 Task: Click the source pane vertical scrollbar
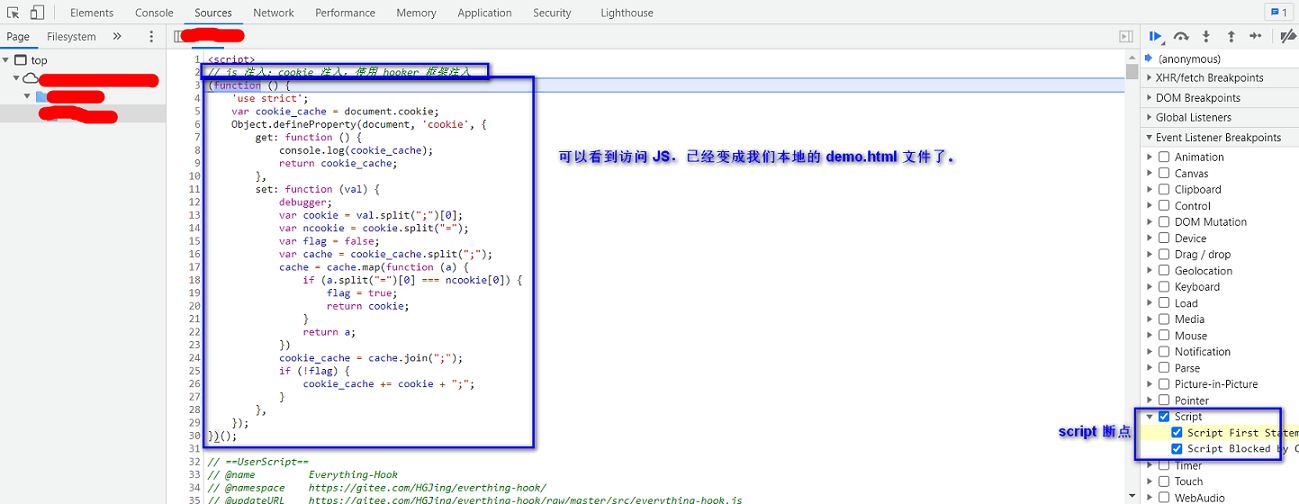(1132, 280)
